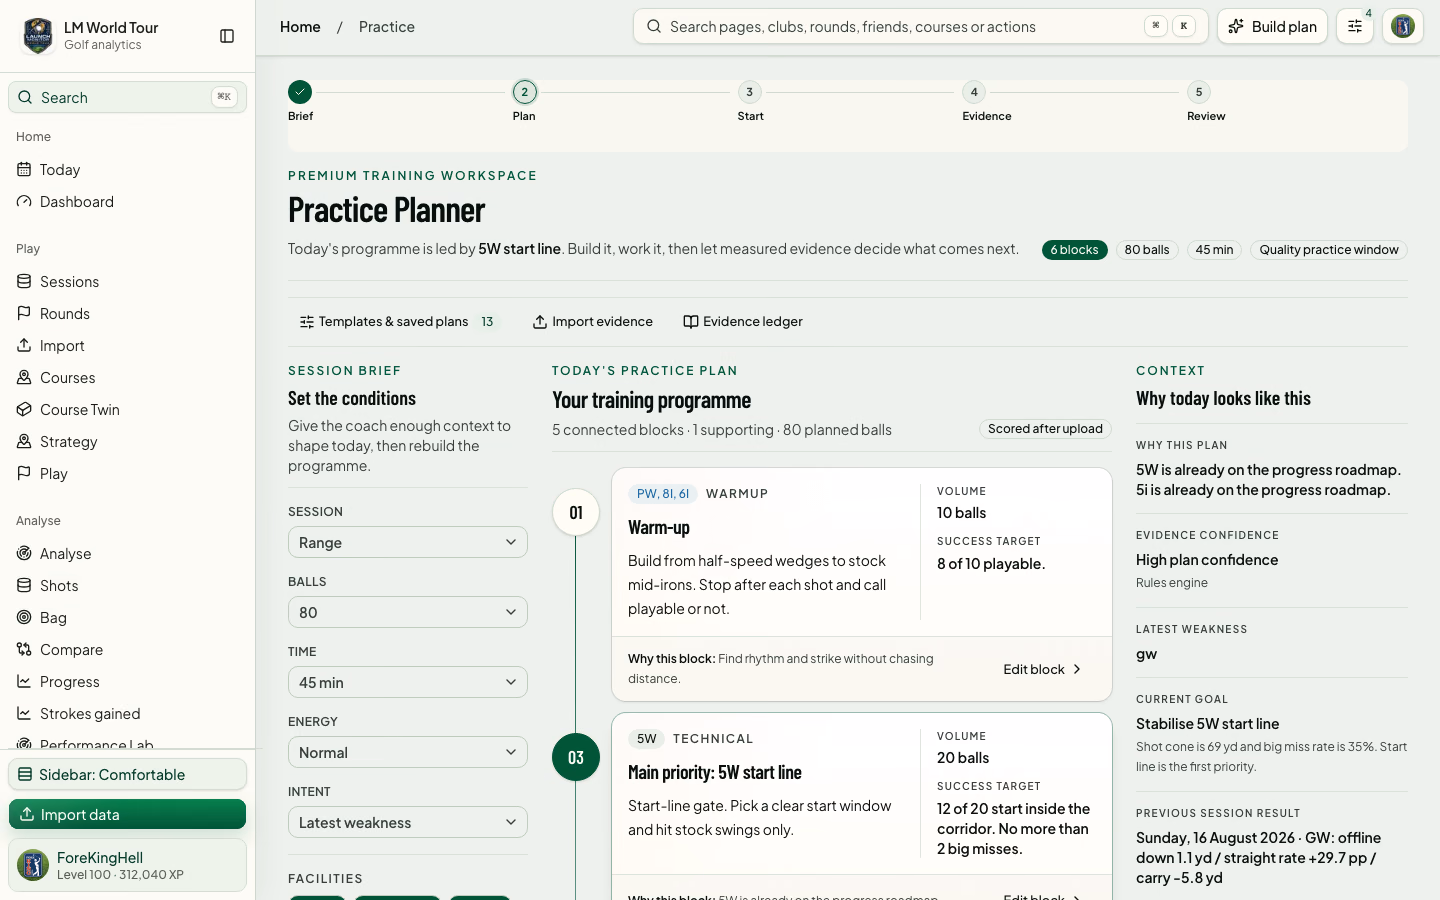Expand the Energy dropdown set to Normal
The width and height of the screenshot is (1440, 900).
click(x=408, y=752)
